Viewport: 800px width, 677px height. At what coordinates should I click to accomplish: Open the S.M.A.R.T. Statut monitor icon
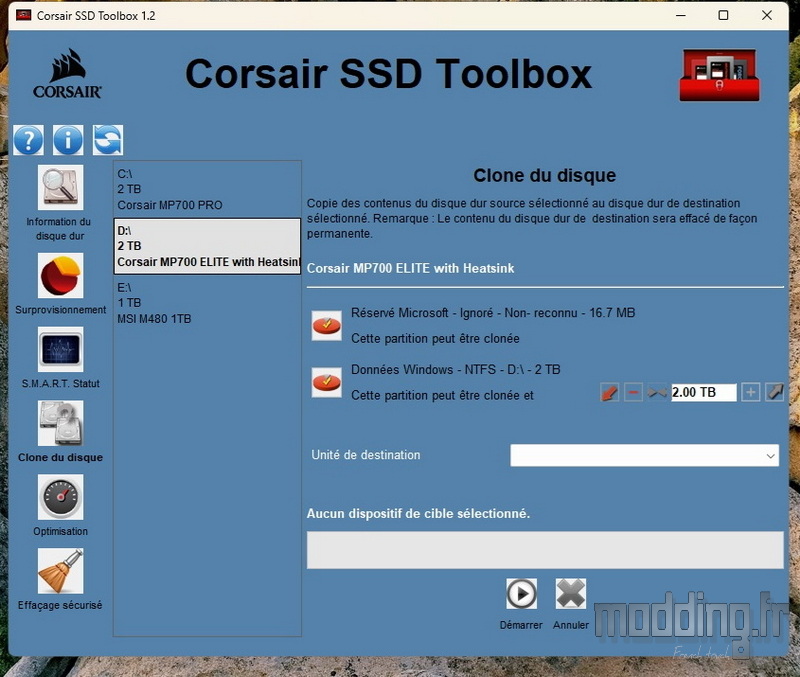point(60,349)
